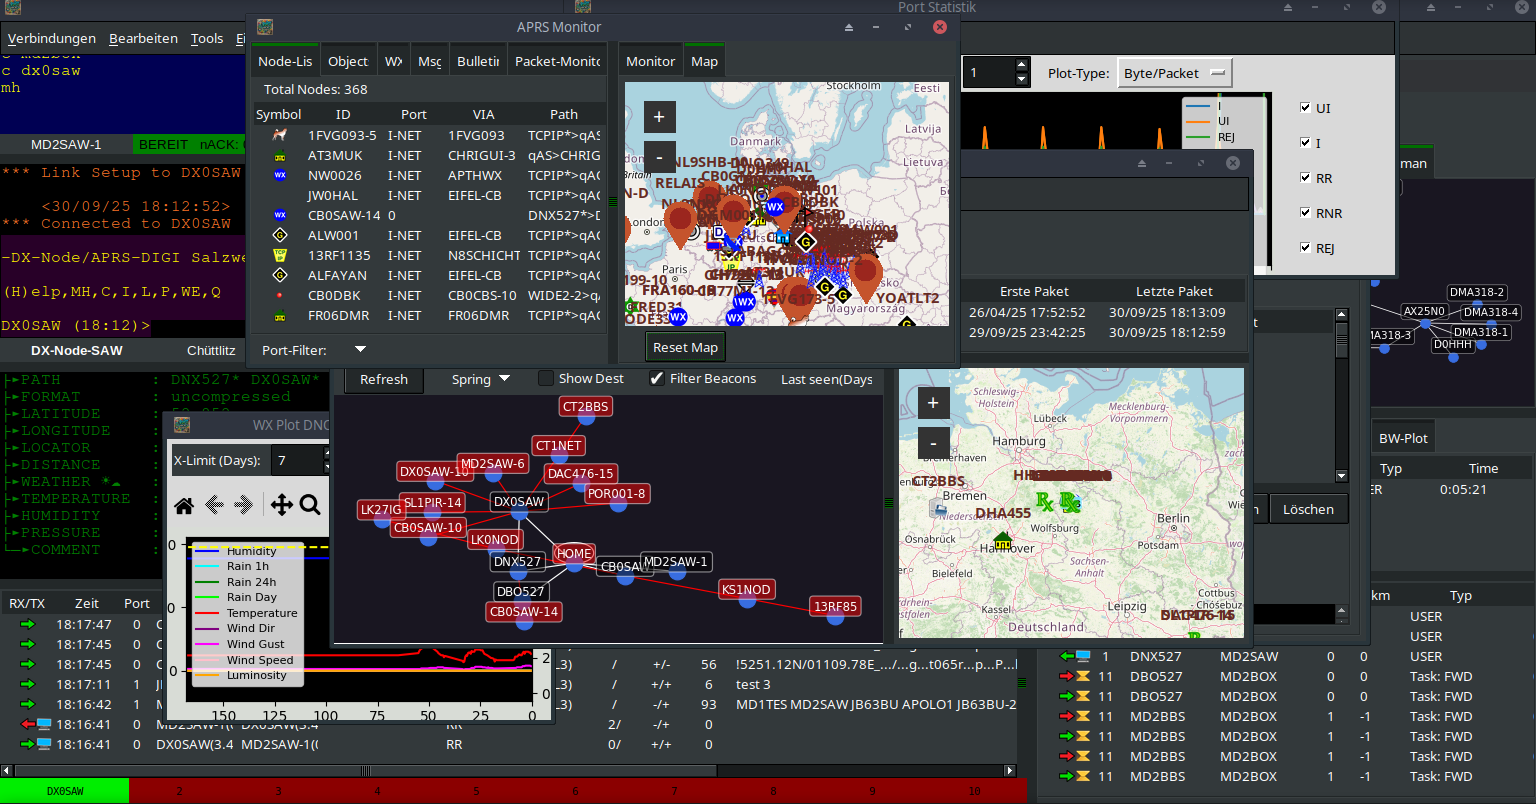Select the Pan tool in WX Plot toolbar
The image size is (1536, 804).
281,505
